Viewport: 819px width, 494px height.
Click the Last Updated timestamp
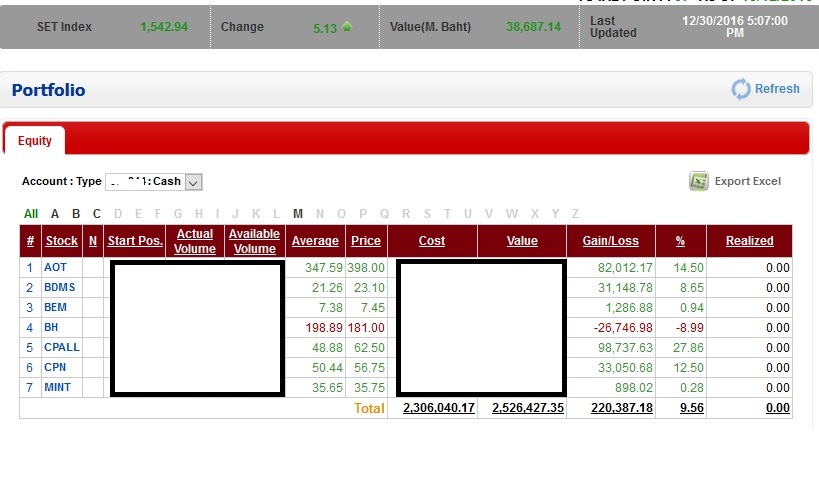734,27
